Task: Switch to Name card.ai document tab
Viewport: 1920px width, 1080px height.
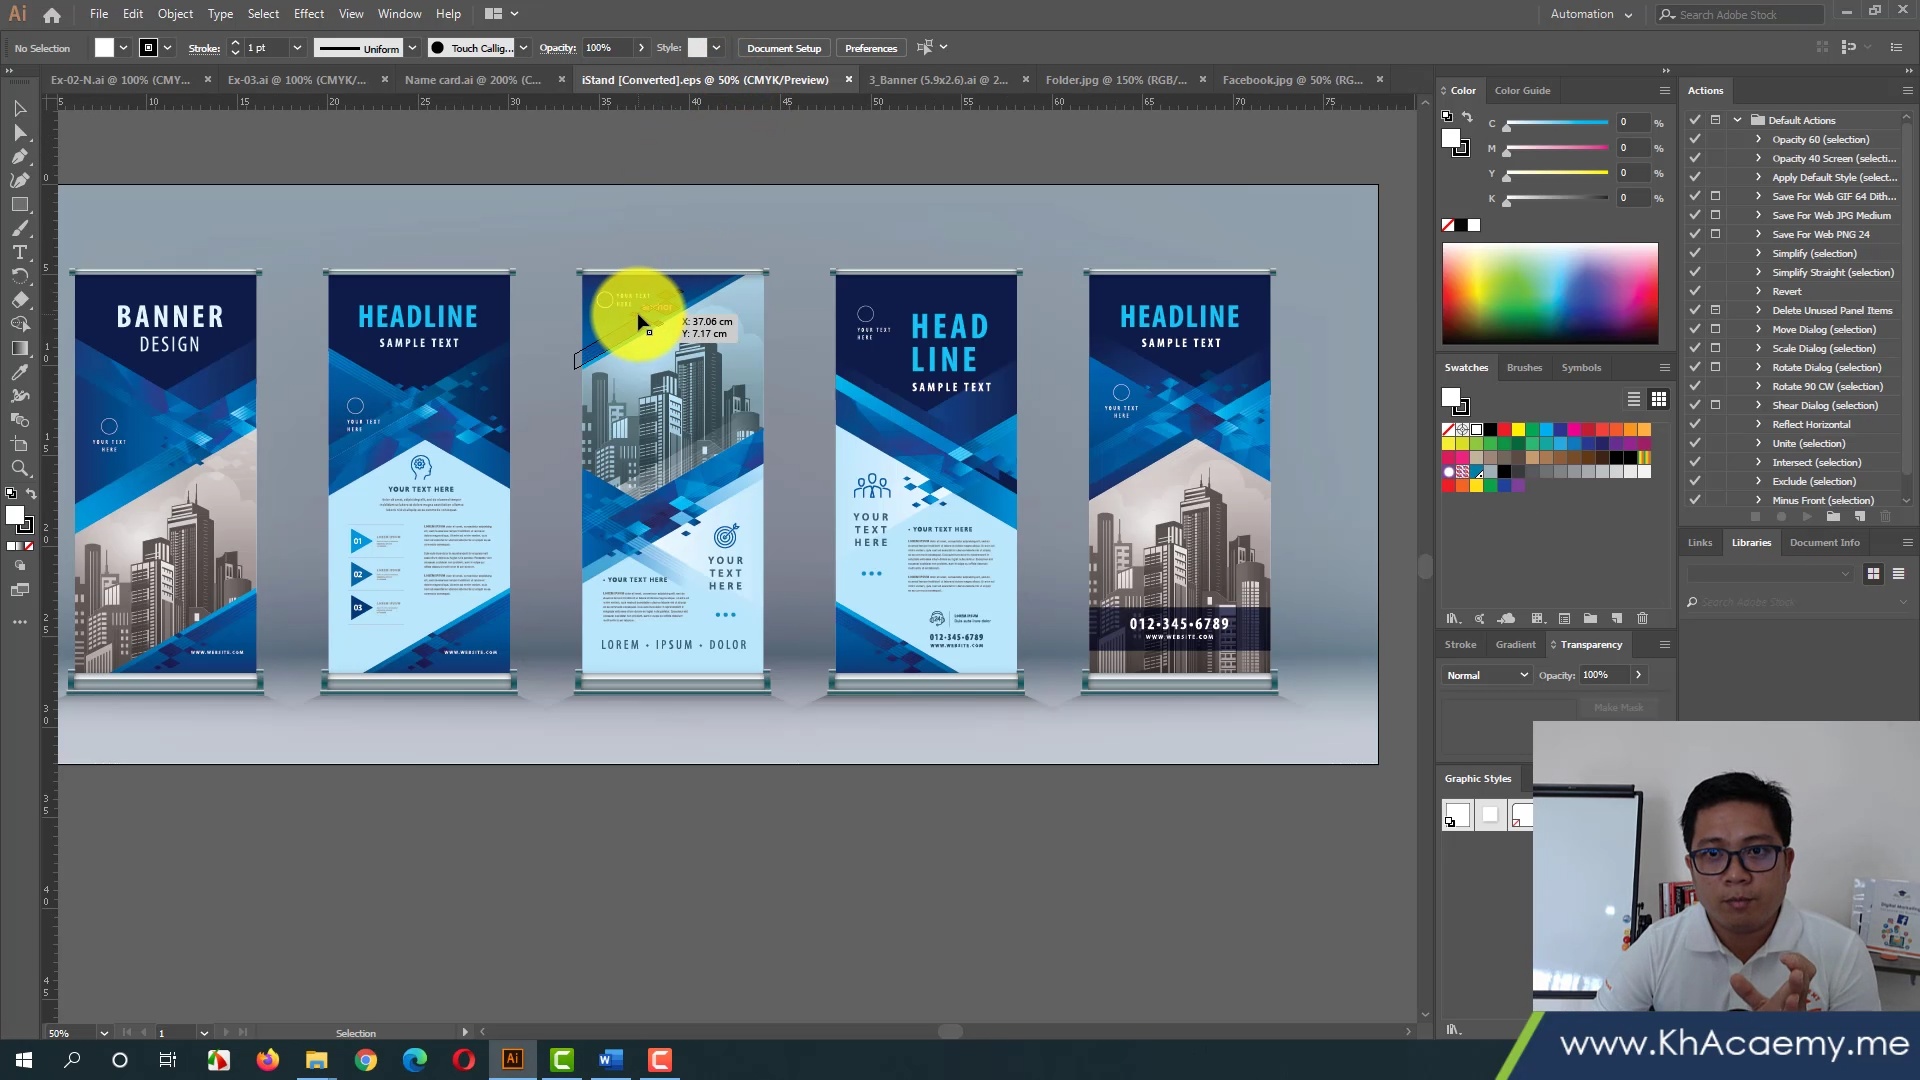Action: coord(472,80)
